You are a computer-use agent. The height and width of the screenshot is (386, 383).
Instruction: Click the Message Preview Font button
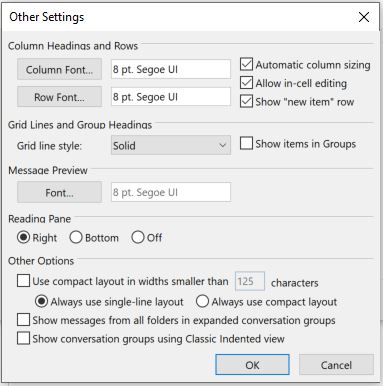[59, 192]
